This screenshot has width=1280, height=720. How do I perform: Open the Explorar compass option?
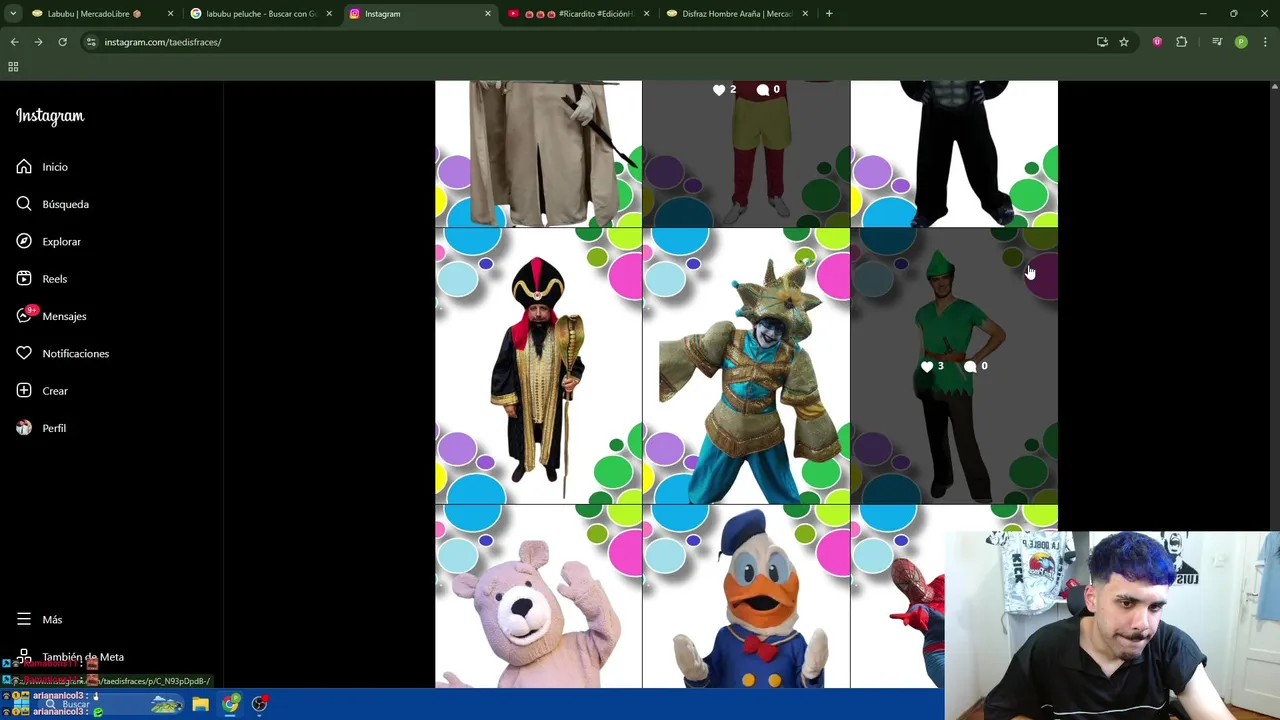click(x=49, y=242)
